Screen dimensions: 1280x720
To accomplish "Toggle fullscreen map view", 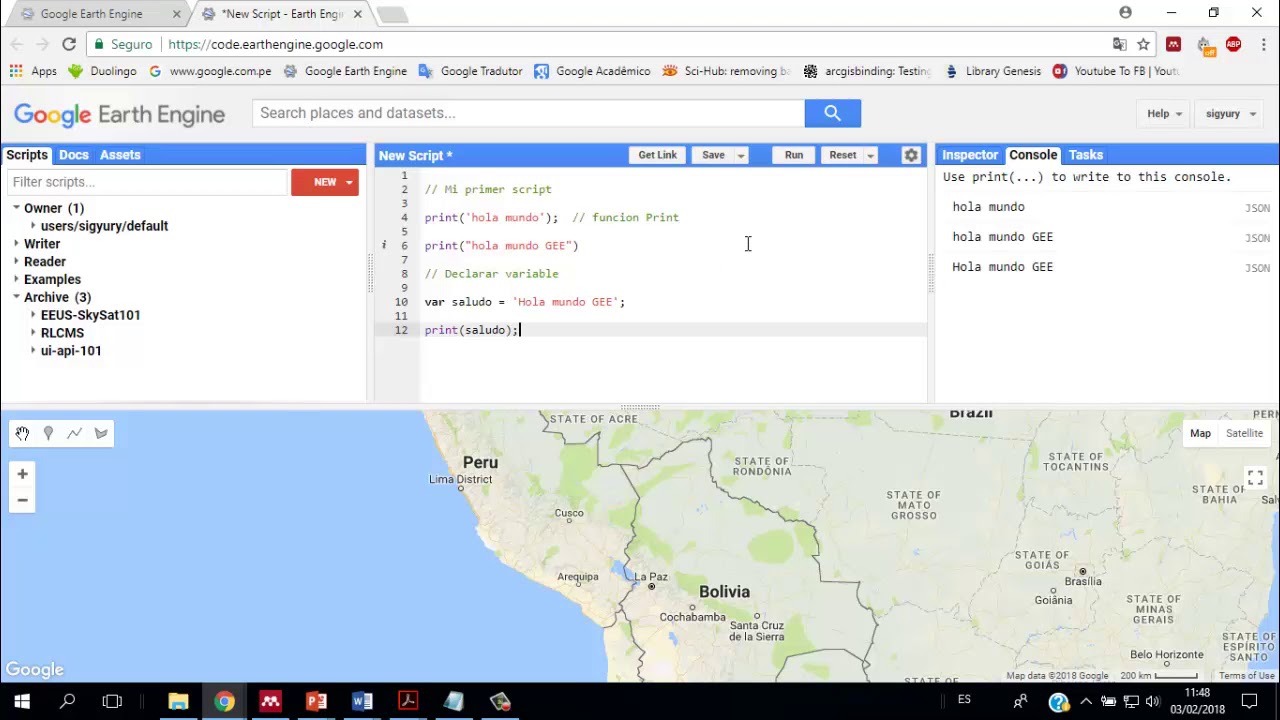I will click(1255, 478).
